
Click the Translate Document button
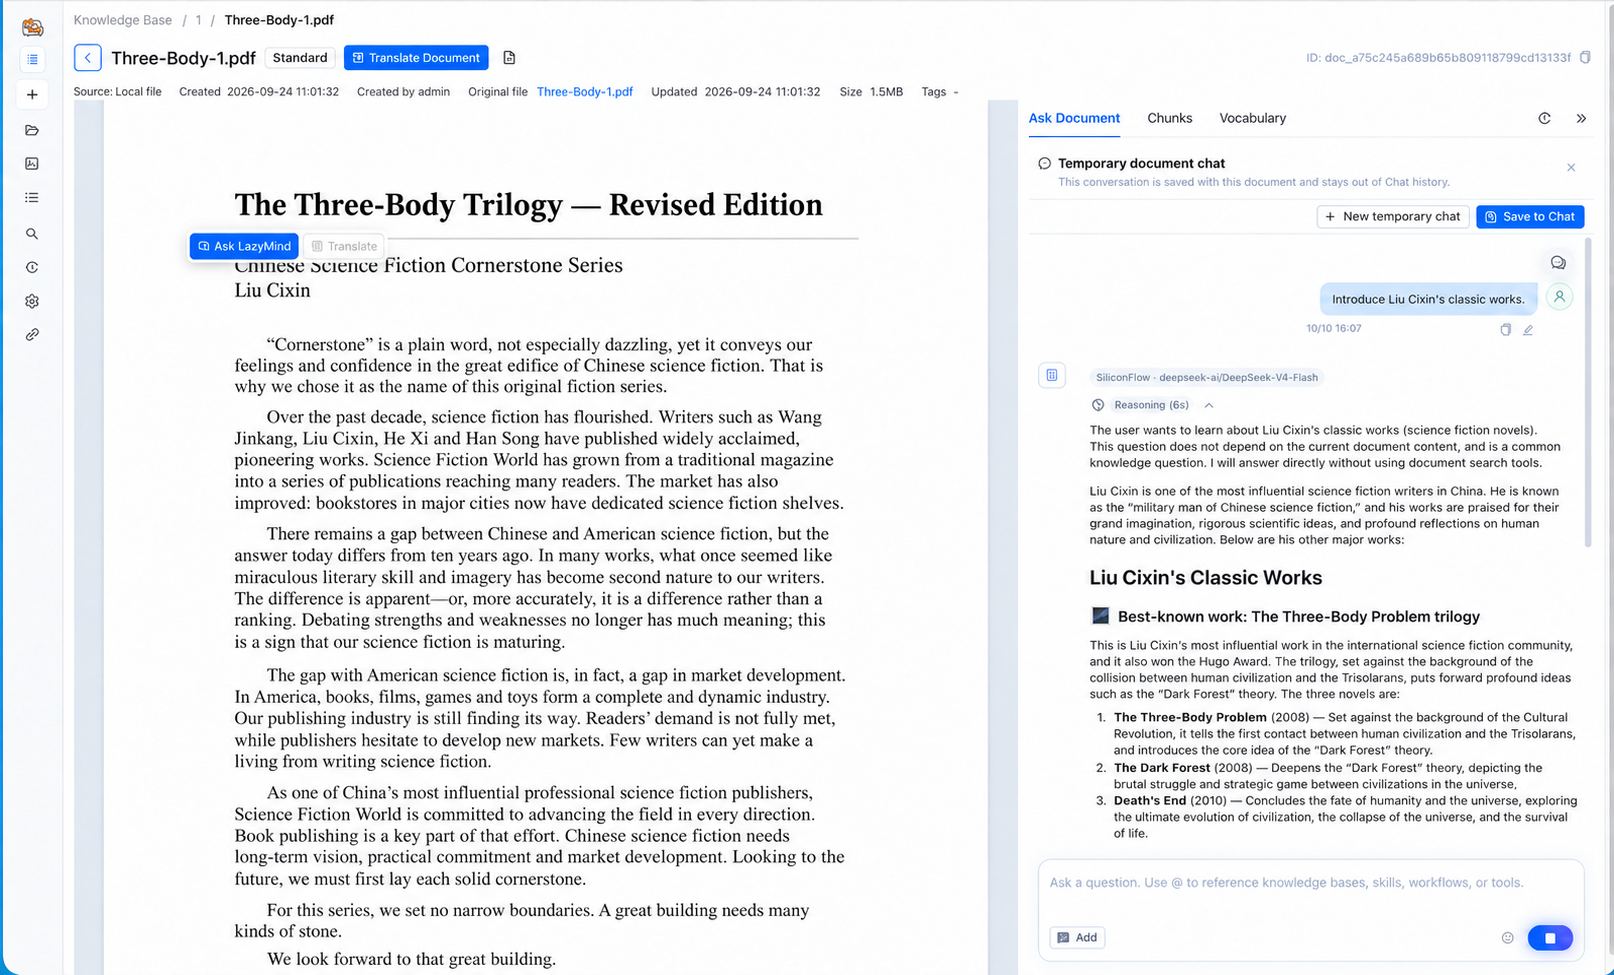click(x=416, y=58)
